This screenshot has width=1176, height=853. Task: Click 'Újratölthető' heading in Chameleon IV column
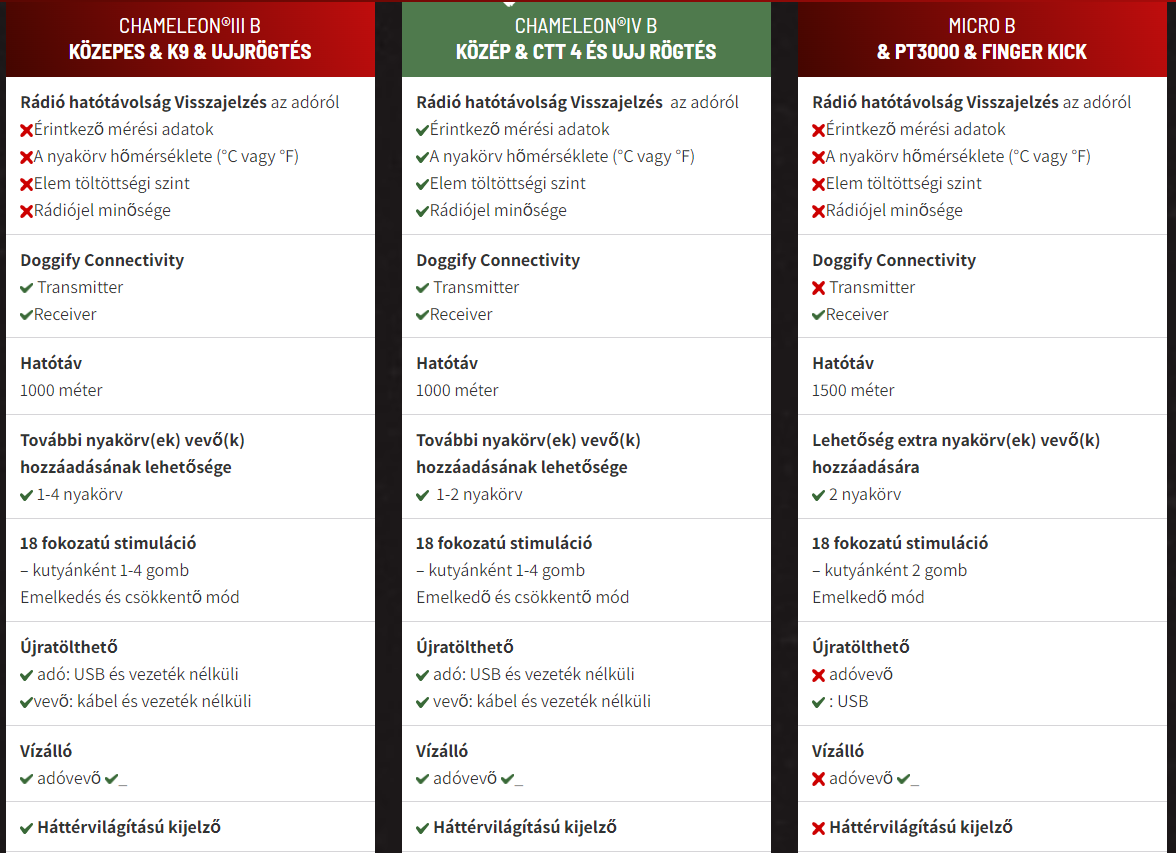[x=465, y=647]
